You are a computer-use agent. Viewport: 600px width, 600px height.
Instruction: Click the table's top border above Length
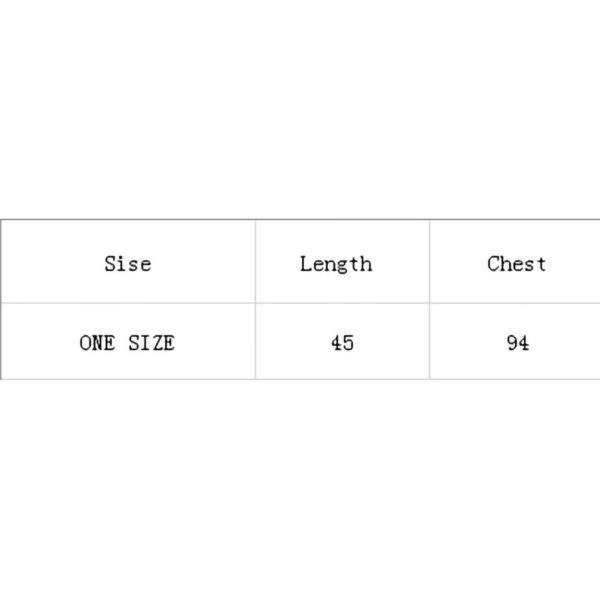(x=342, y=219)
